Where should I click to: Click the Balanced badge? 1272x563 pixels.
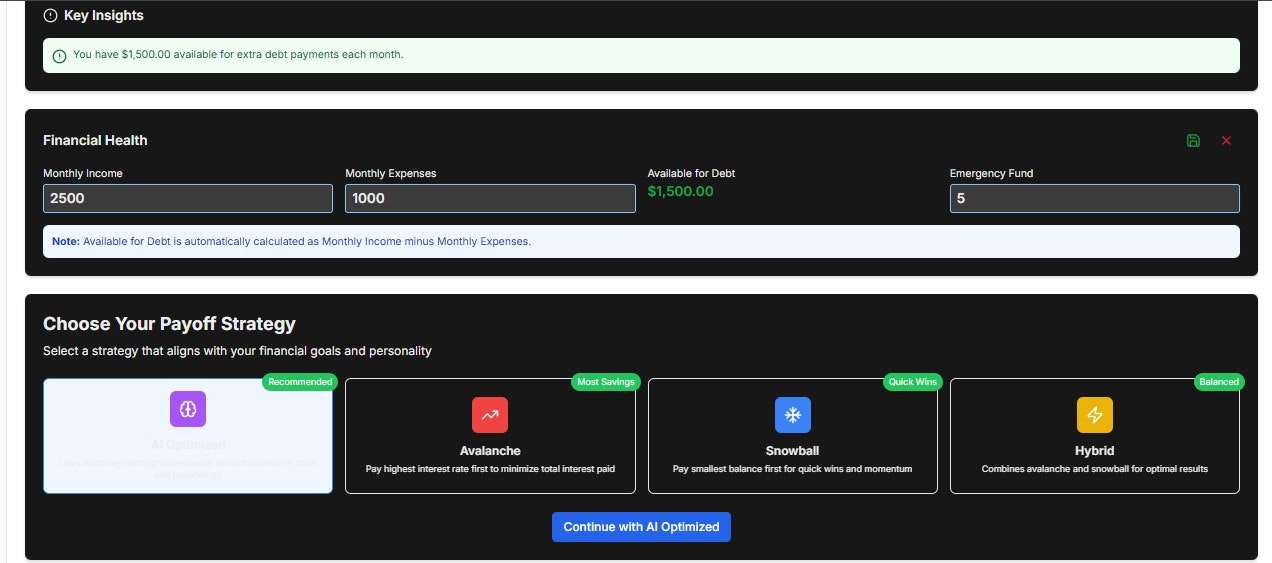pos(1220,382)
